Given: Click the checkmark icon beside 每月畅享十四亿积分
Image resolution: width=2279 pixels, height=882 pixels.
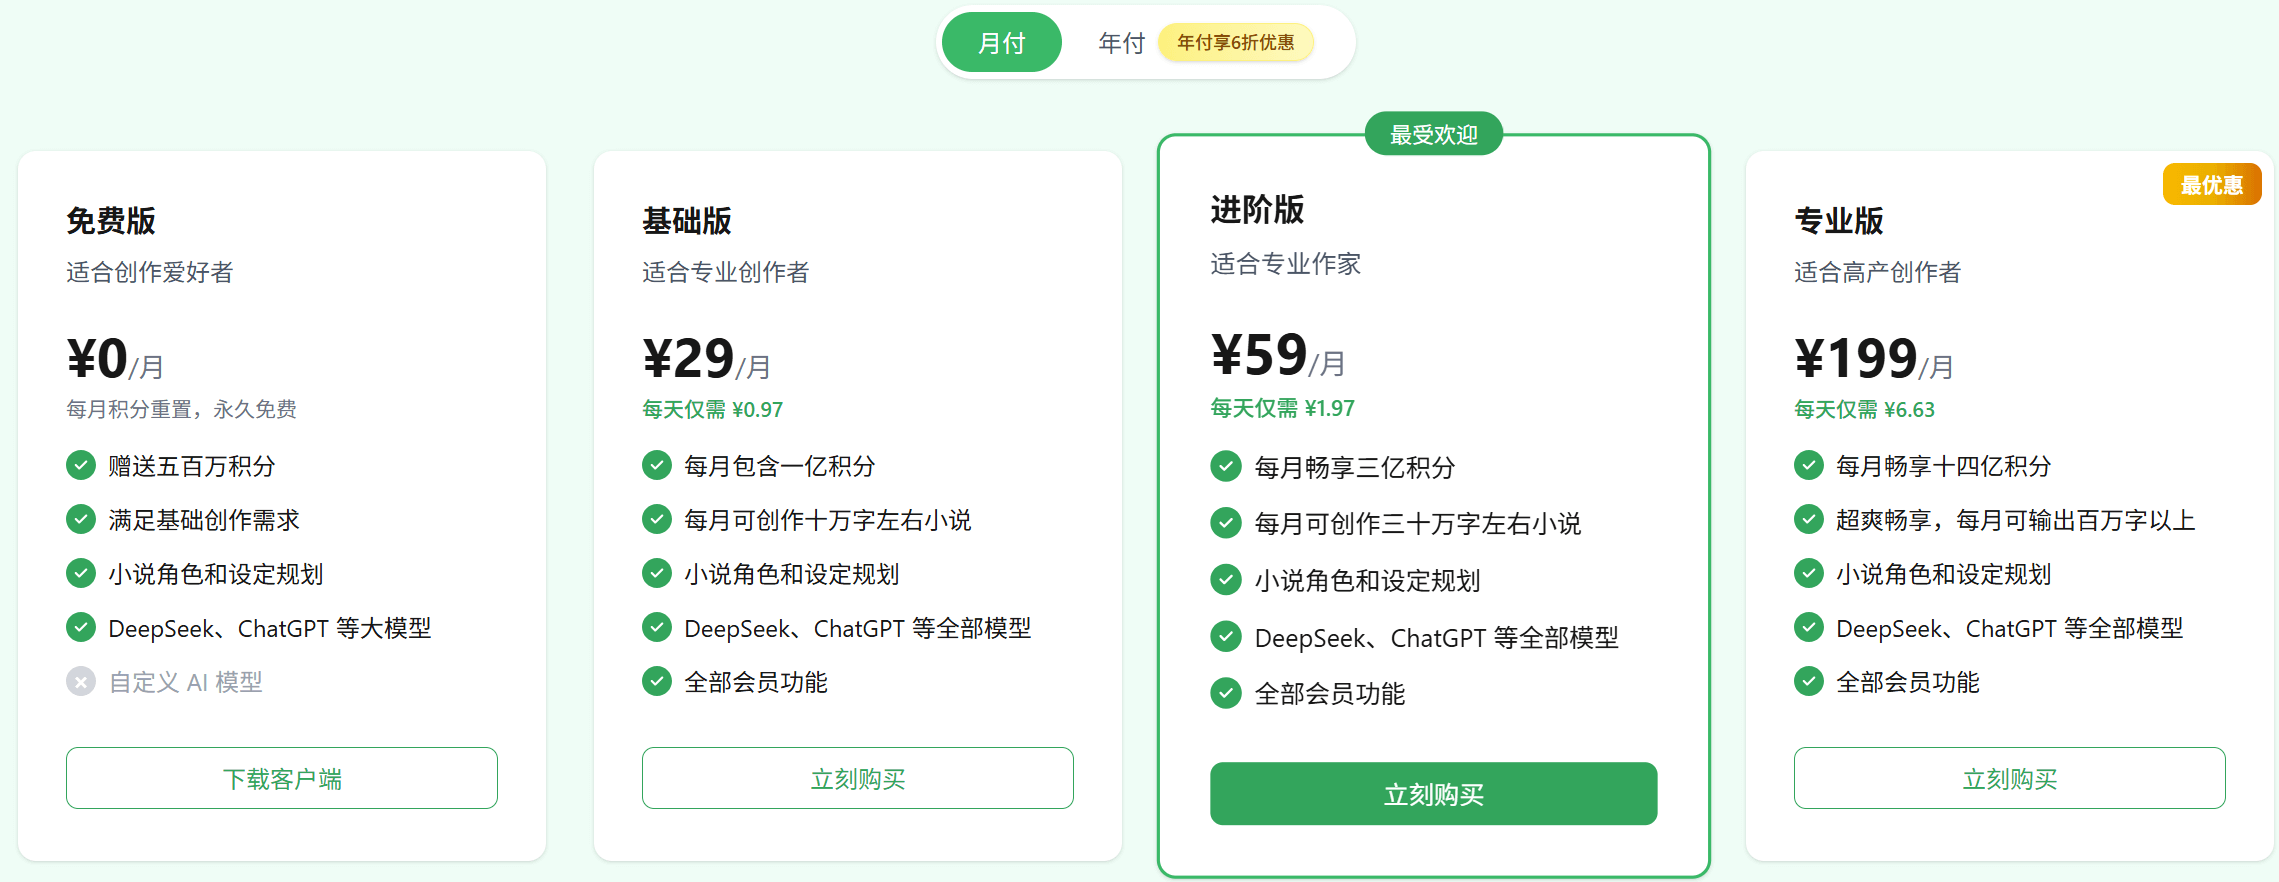Looking at the screenshot, I should pos(1809,465).
